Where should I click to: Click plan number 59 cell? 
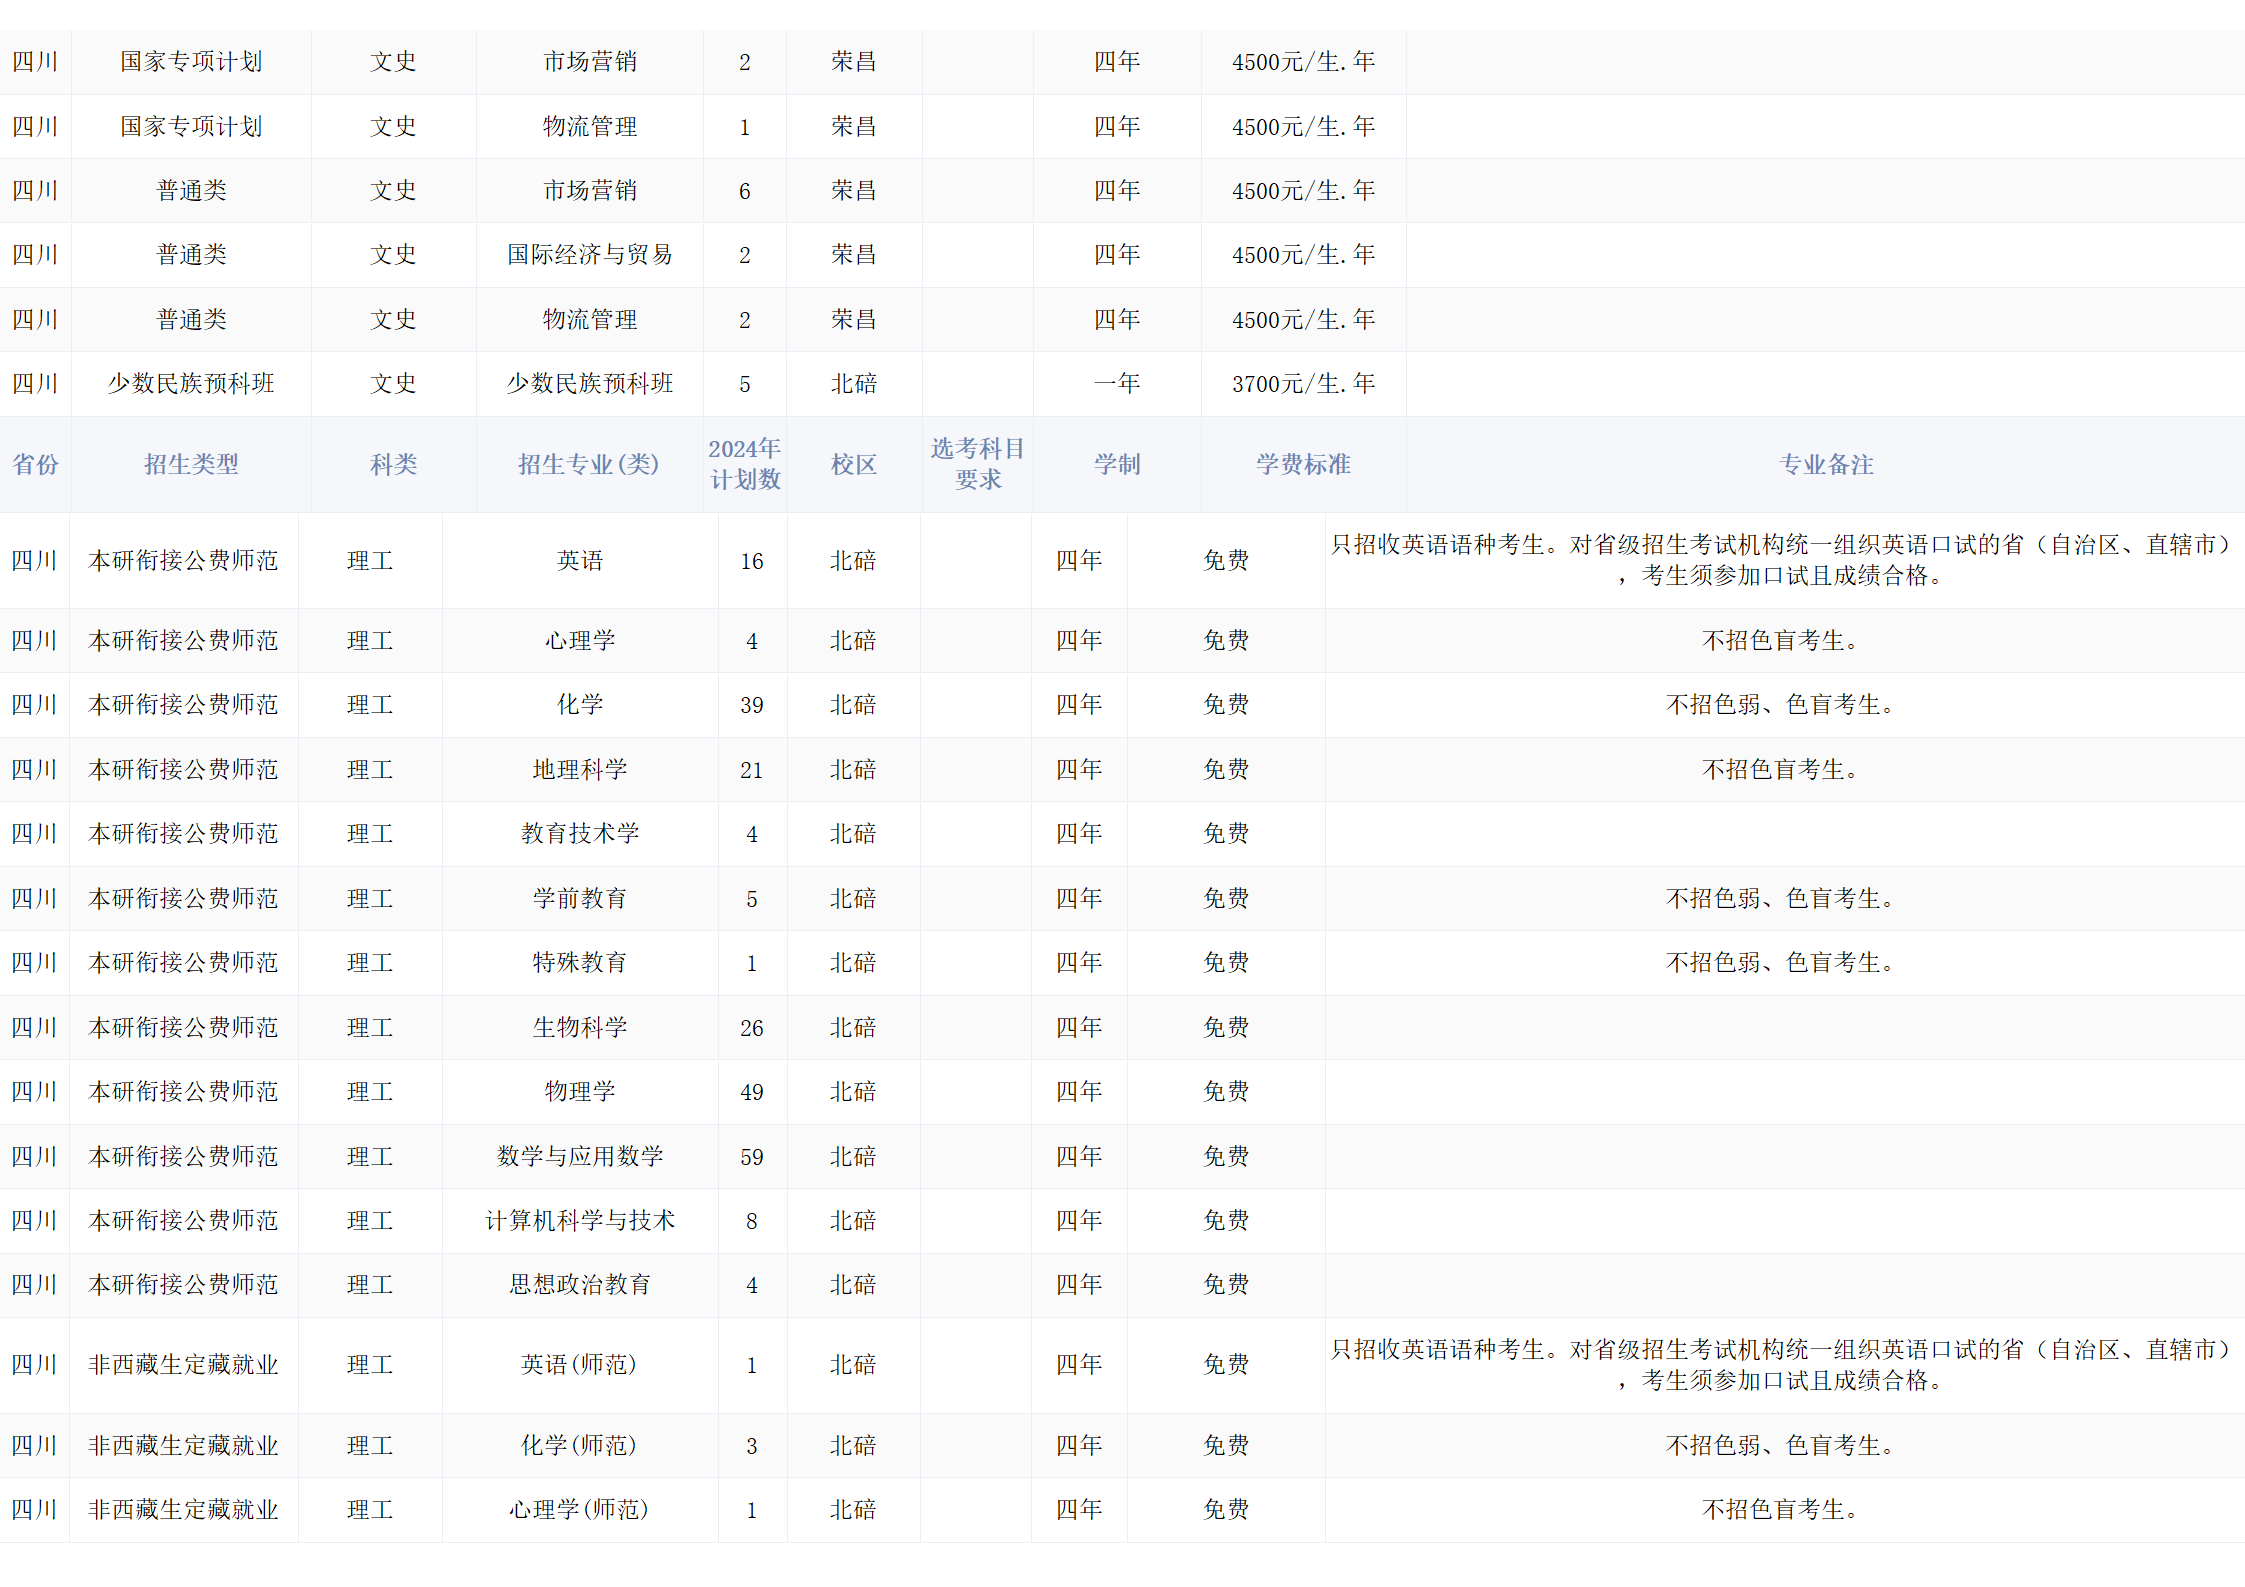click(752, 1157)
